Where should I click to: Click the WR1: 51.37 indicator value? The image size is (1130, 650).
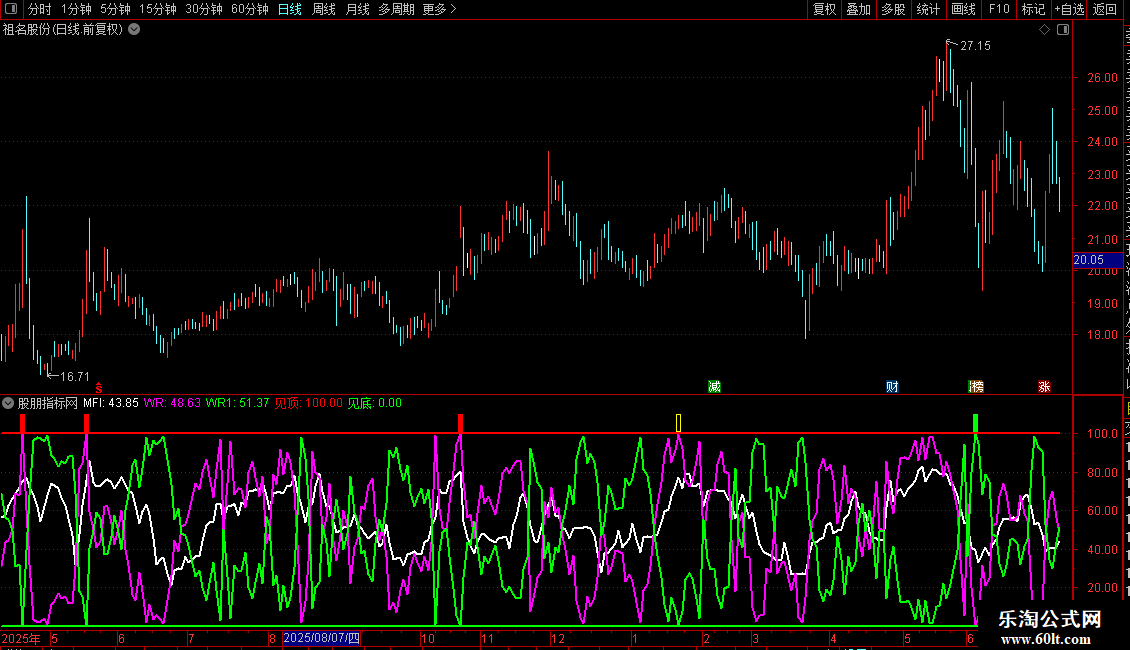click(x=237, y=403)
